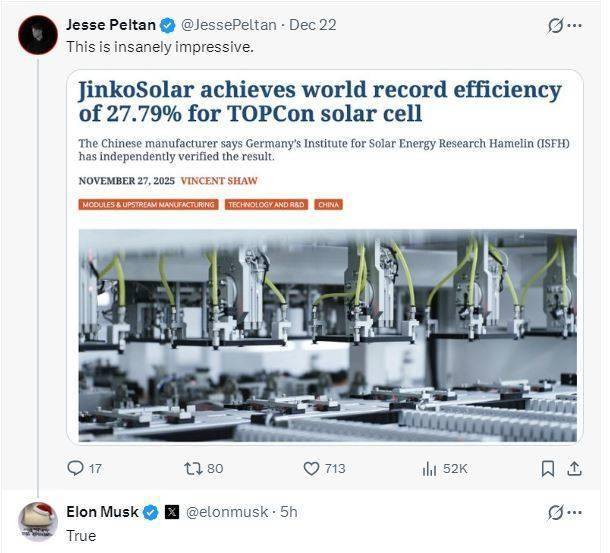This screenshot has width=610, height=553.
Task: Like Jesse Peltan's tweet
Action: point(311,468)
